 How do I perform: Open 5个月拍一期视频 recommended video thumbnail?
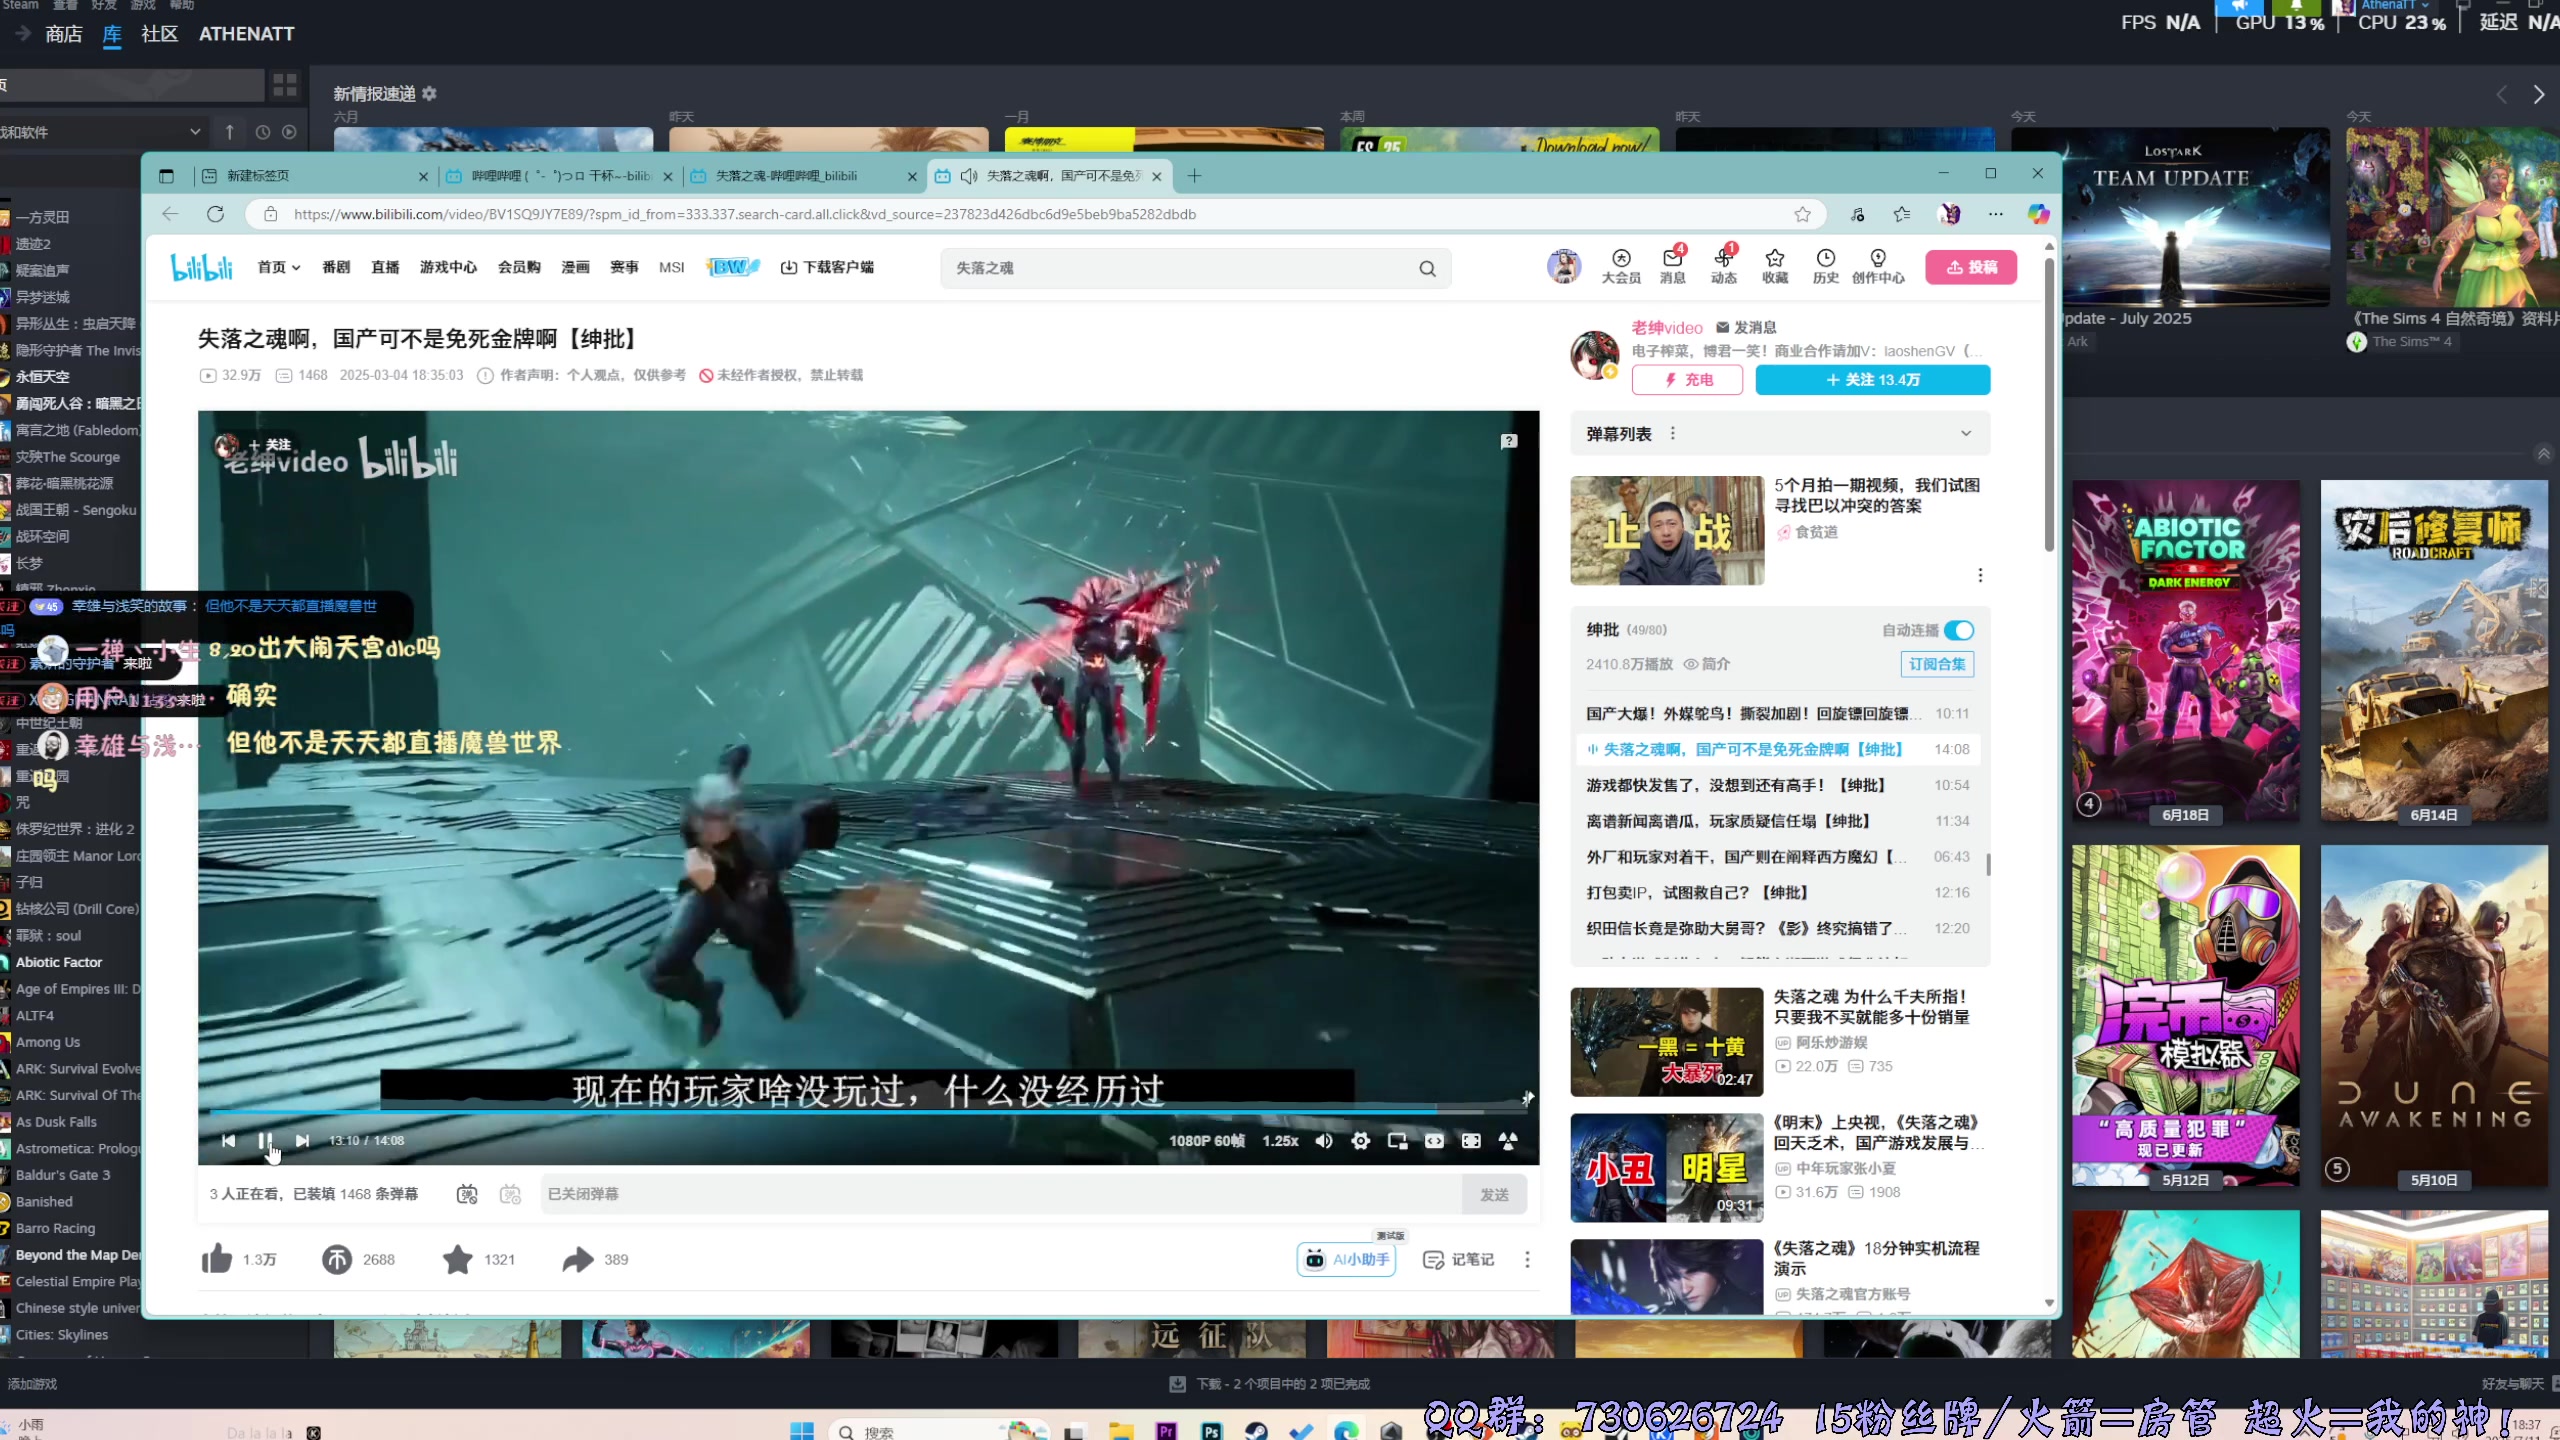point(1667,531)
